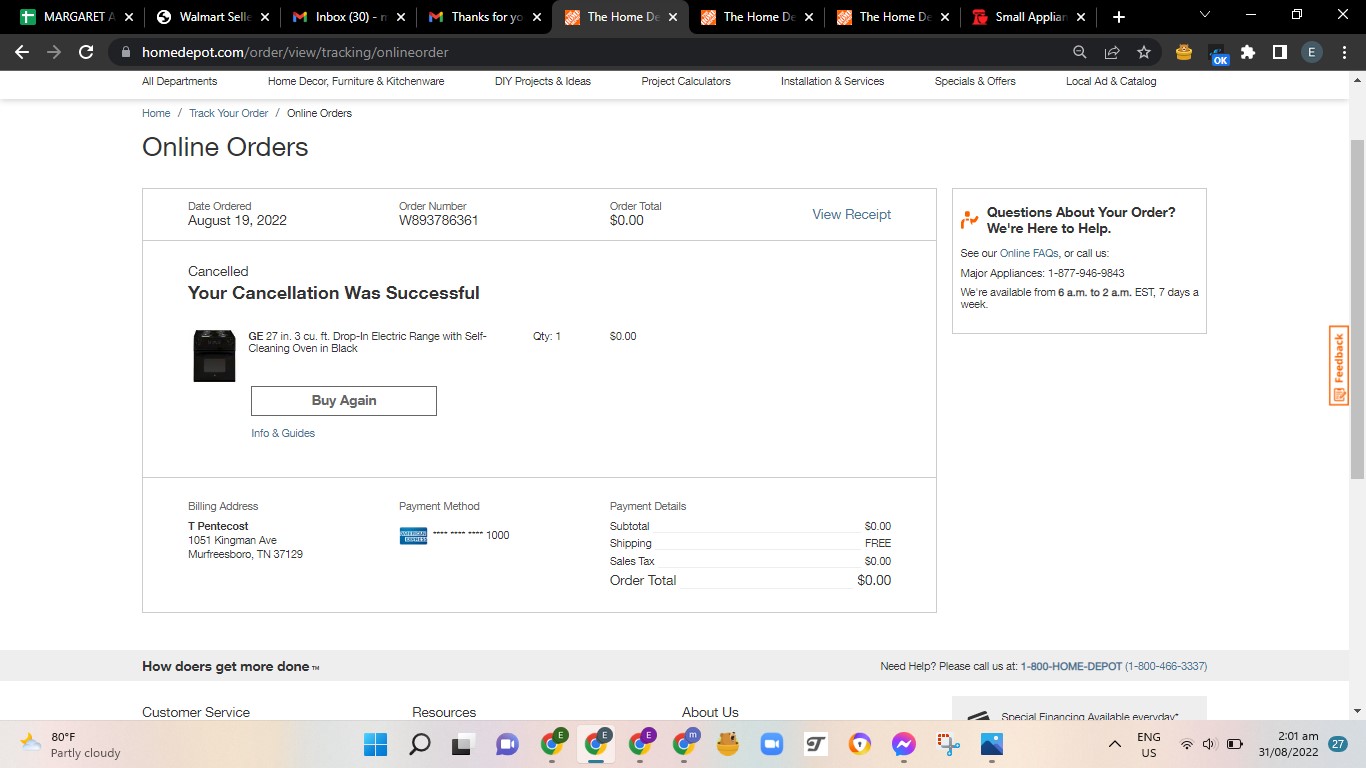The image size is (1366, 768).
Task: Close the Gmail 'Thanks for yo' tab
Action: tap(537, 17)
